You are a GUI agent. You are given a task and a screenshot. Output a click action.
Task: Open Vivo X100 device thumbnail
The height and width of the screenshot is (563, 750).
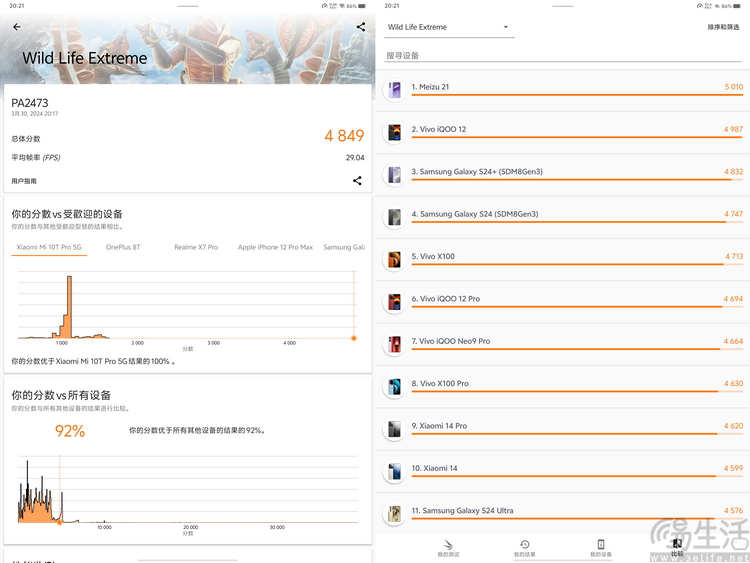click(394, 259)
